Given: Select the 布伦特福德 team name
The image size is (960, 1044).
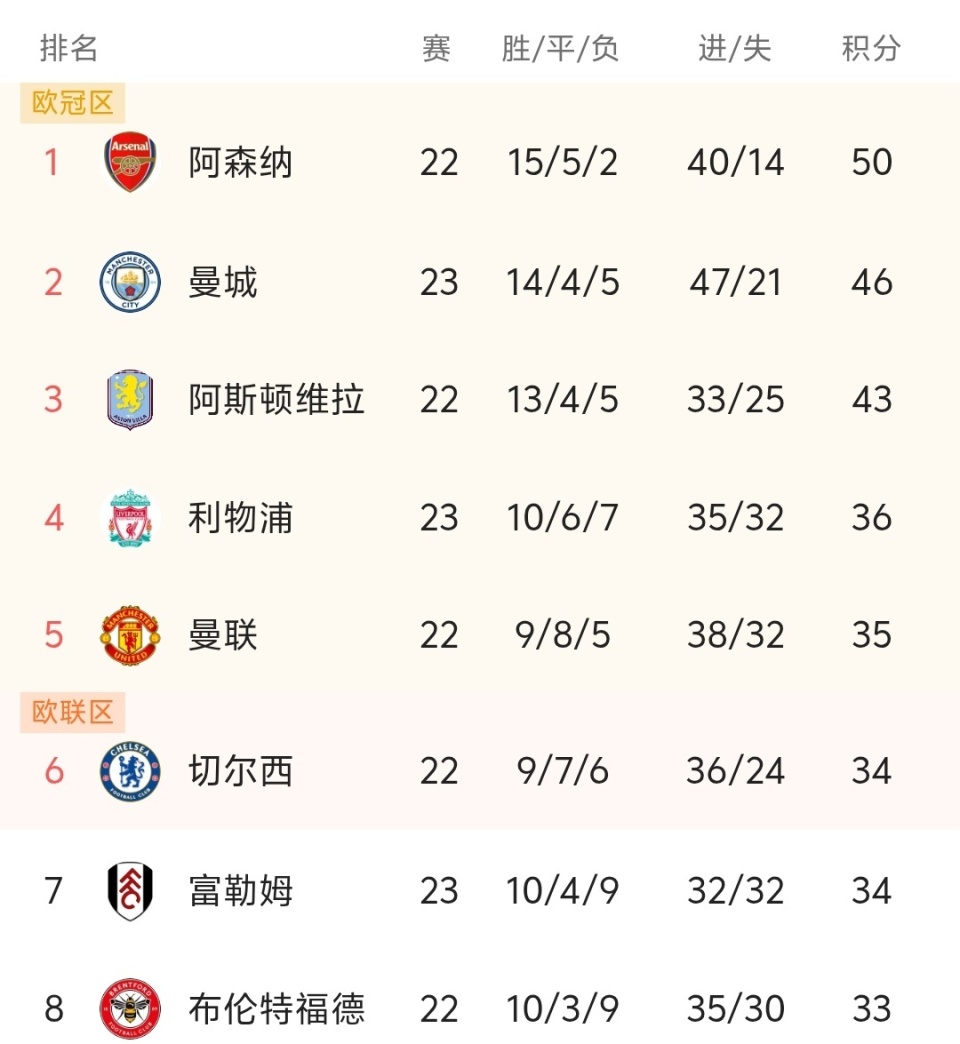Looking at the screenshot, I should tap(276, 1008).
